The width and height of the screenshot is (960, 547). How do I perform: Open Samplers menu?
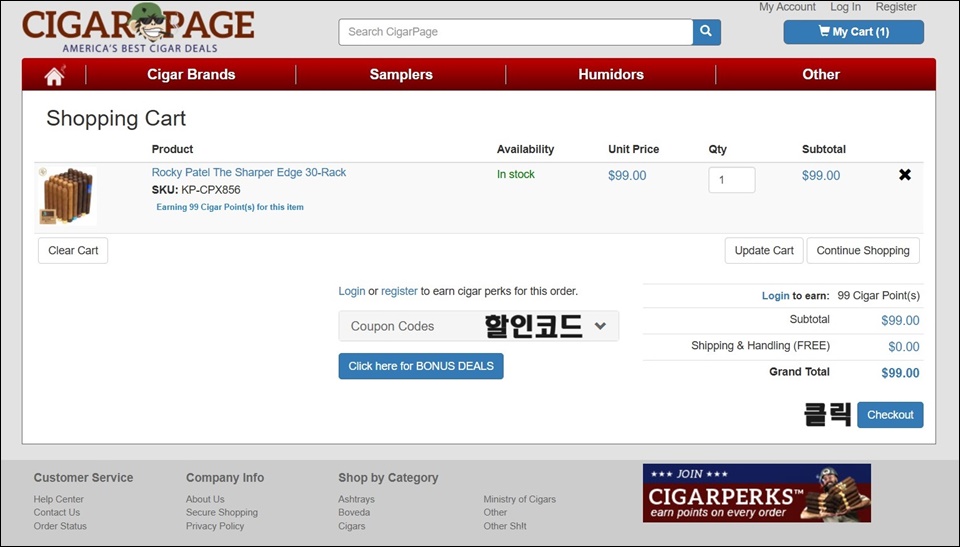click(401, 75)
